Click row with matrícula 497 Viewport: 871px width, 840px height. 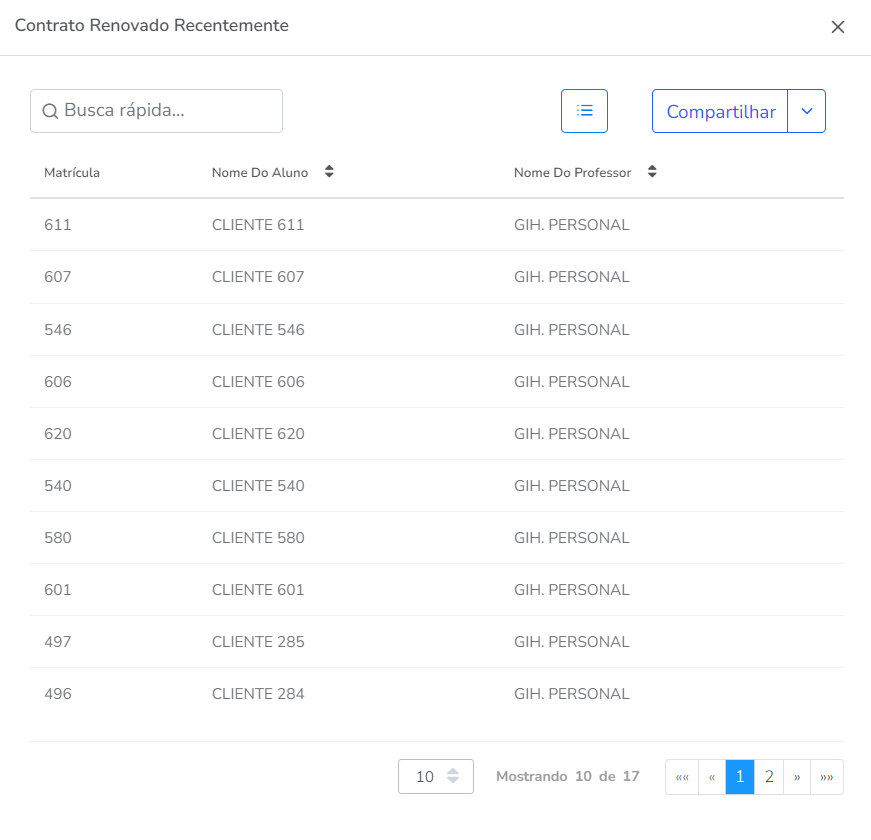58,642
